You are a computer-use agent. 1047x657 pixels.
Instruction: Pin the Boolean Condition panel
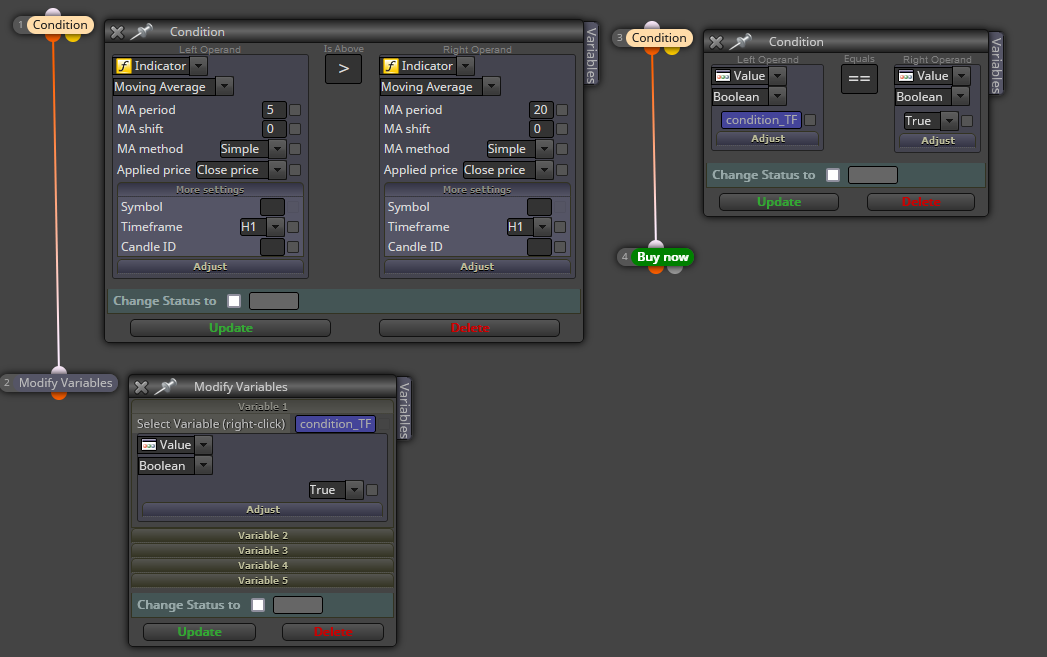740,41
